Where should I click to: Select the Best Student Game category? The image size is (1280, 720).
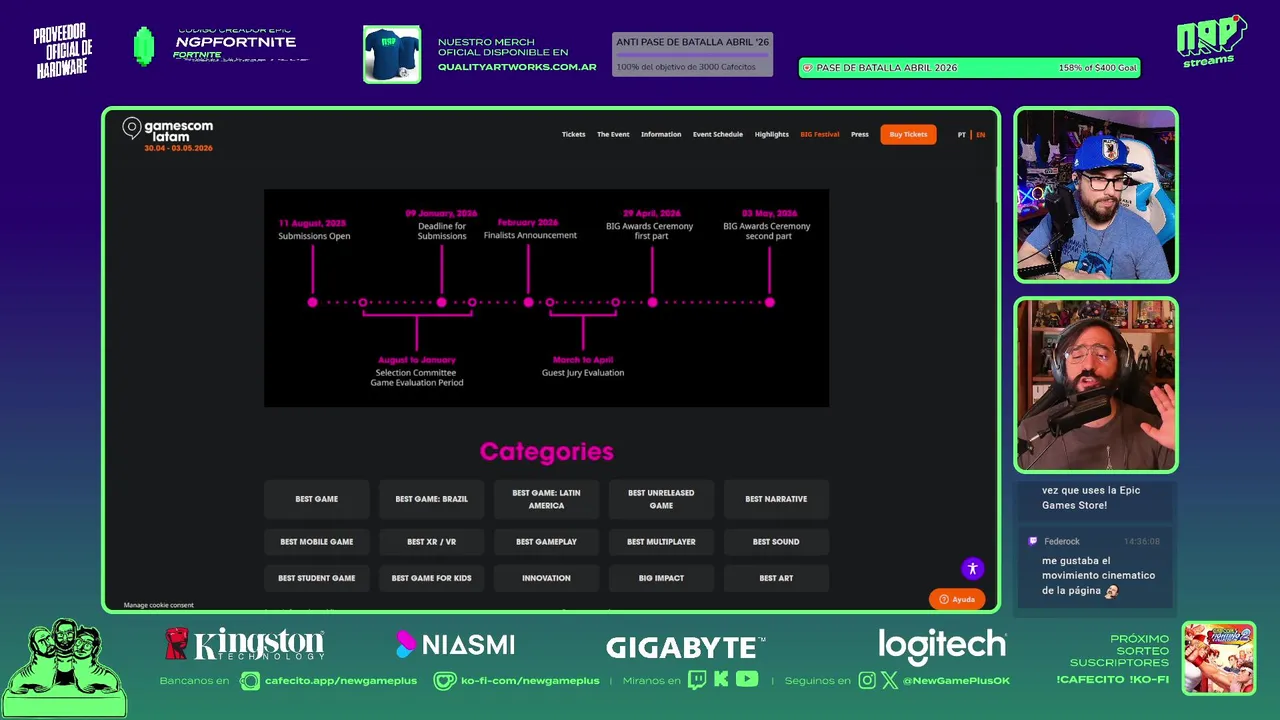click(x=316, y=578)
